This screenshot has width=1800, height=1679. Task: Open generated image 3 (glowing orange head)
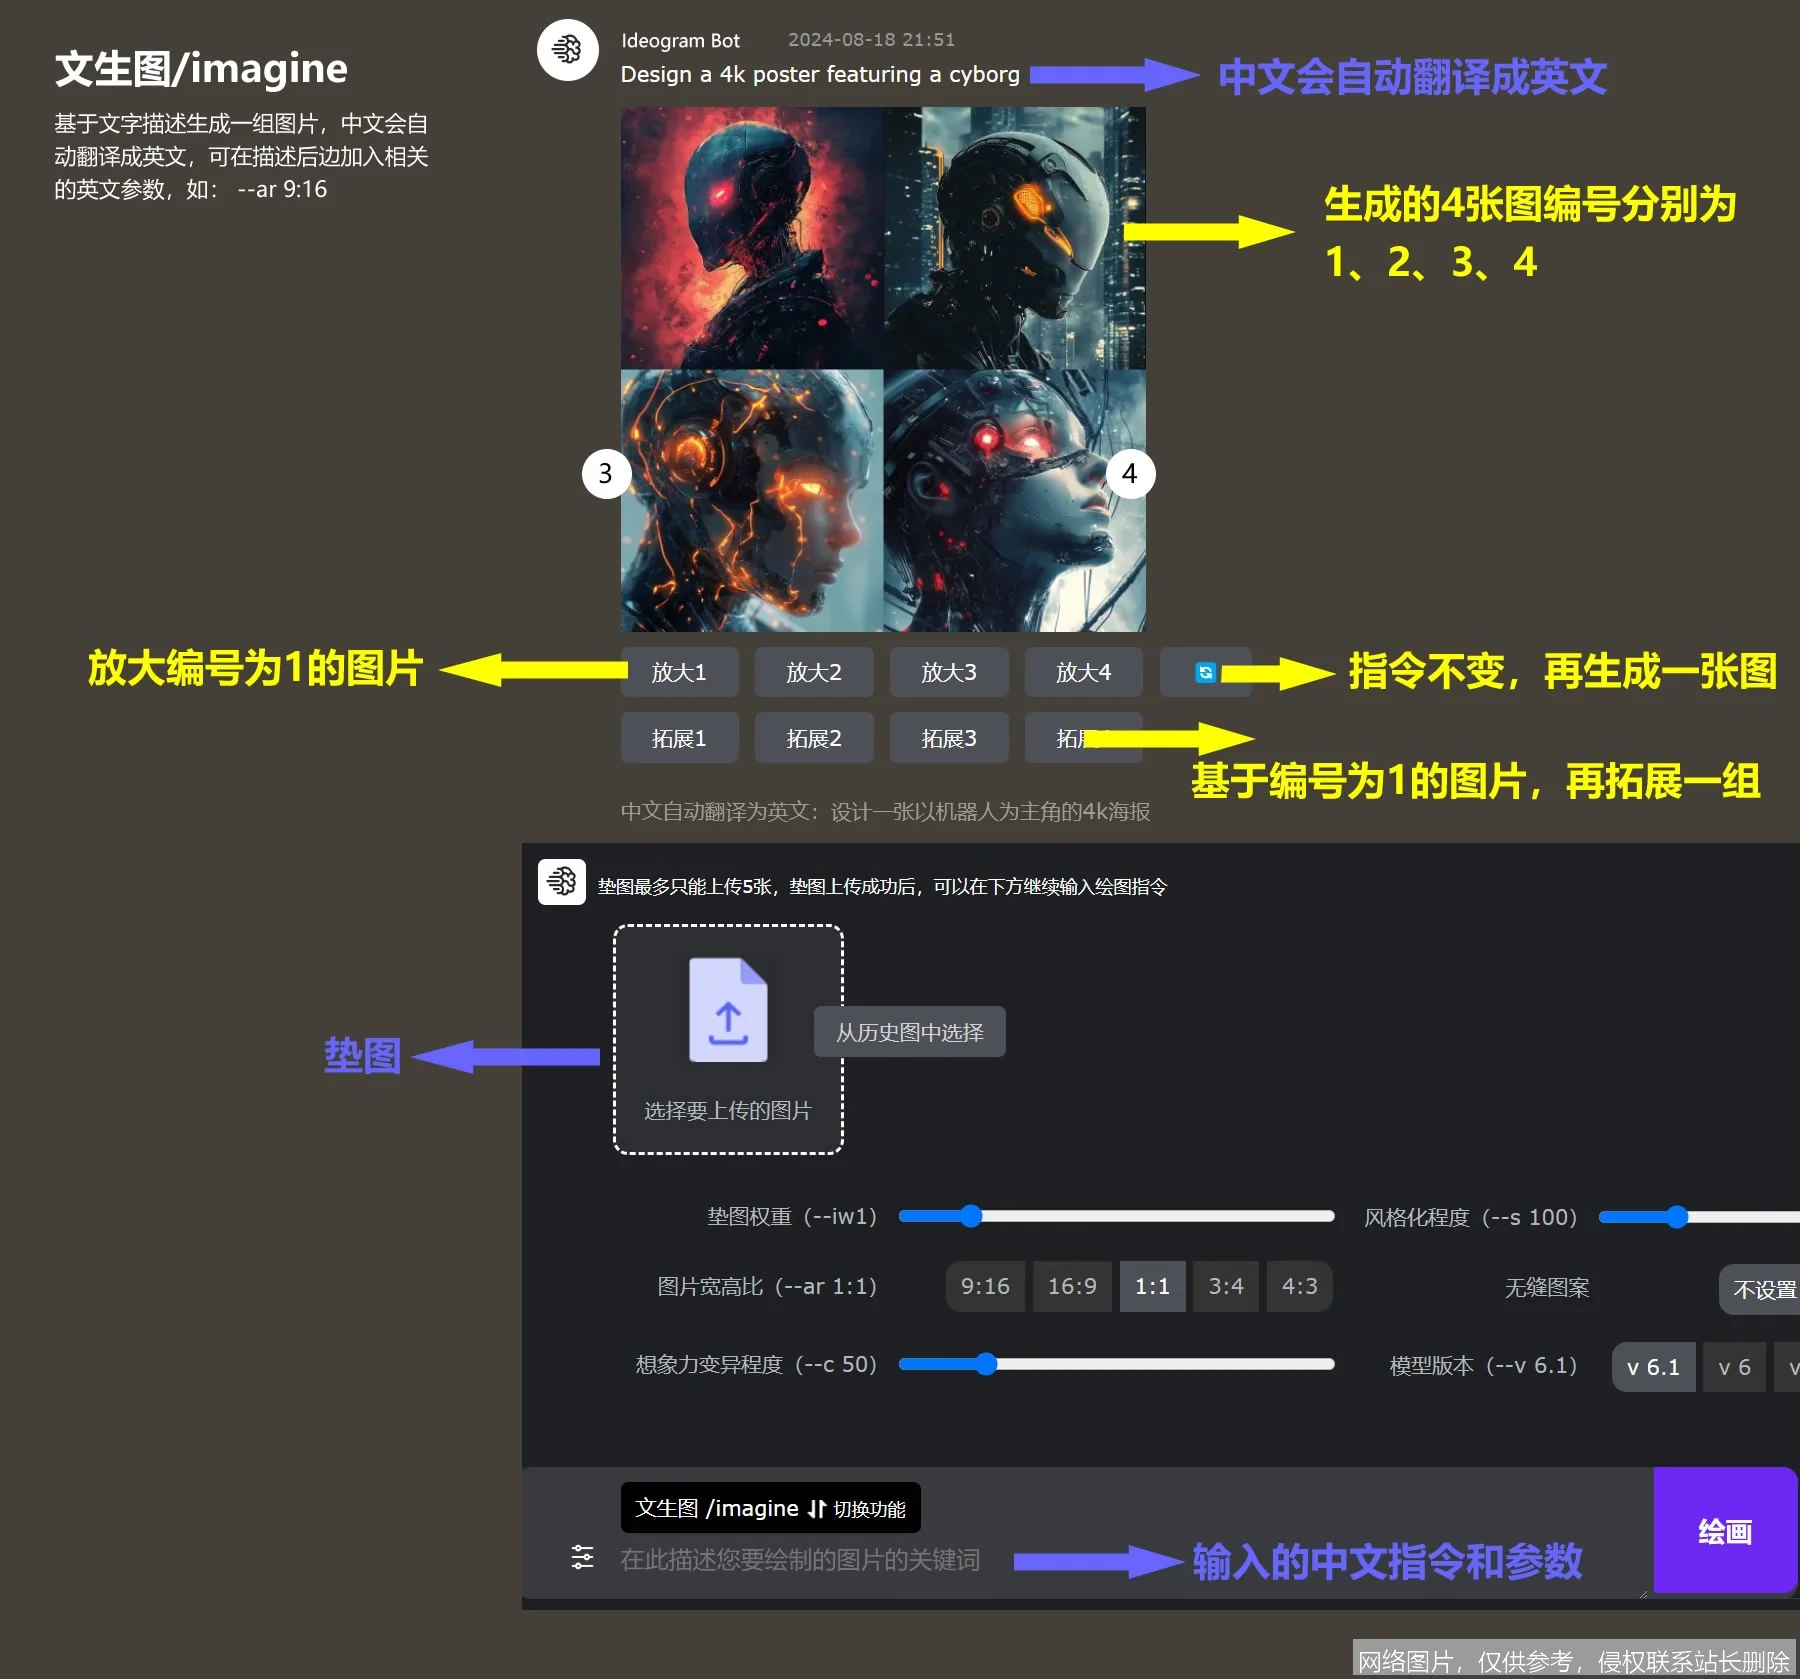(752, 501)
